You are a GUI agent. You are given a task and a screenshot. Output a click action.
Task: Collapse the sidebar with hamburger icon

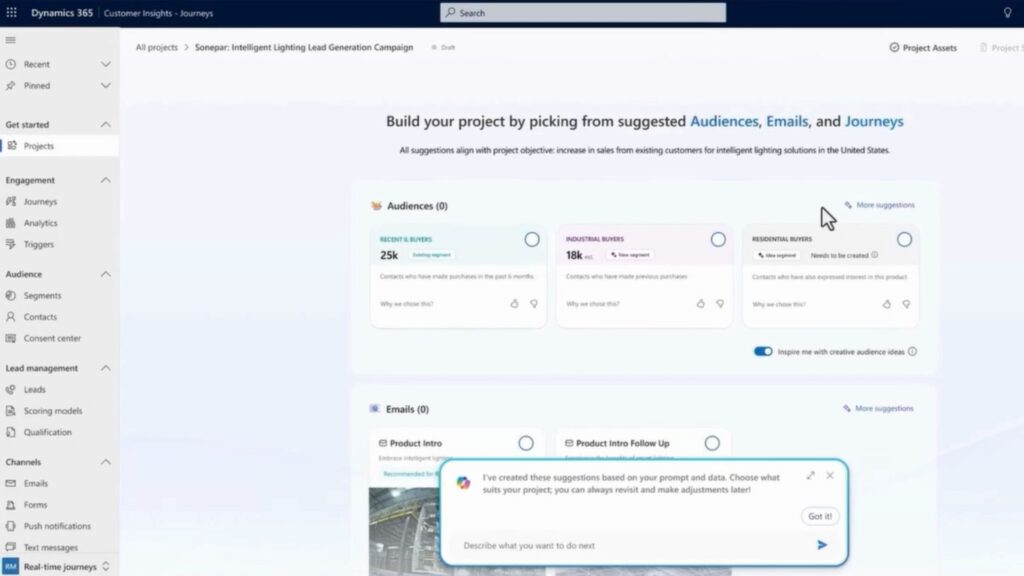click(11, 40)
